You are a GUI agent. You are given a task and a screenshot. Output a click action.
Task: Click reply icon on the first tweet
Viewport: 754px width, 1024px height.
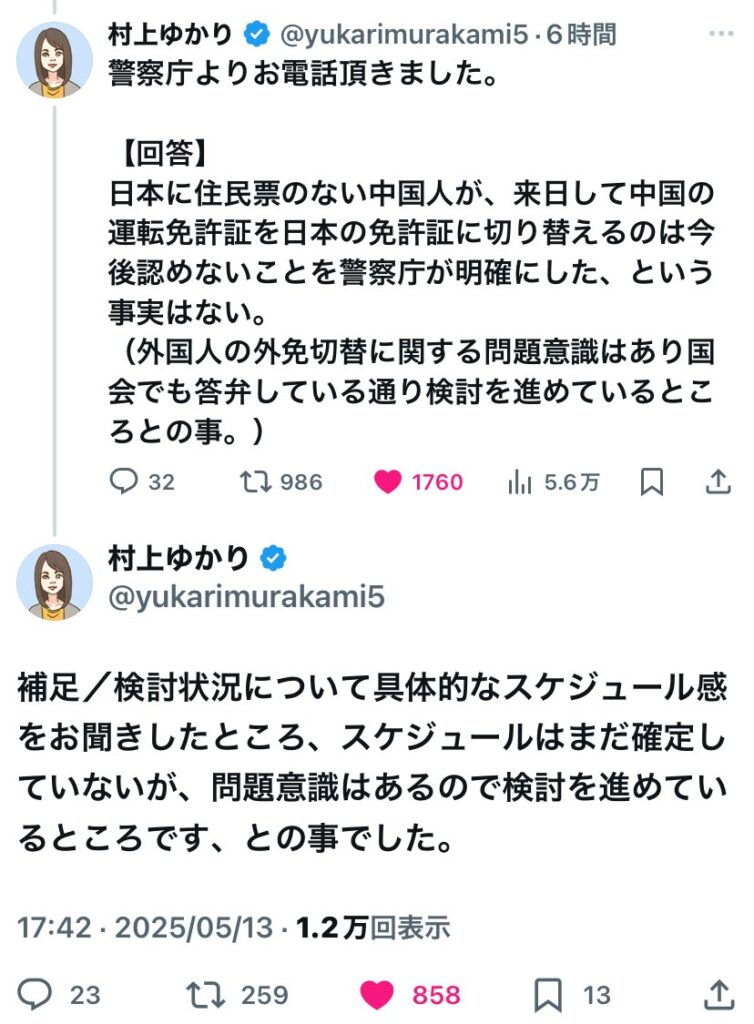[123, 482]
